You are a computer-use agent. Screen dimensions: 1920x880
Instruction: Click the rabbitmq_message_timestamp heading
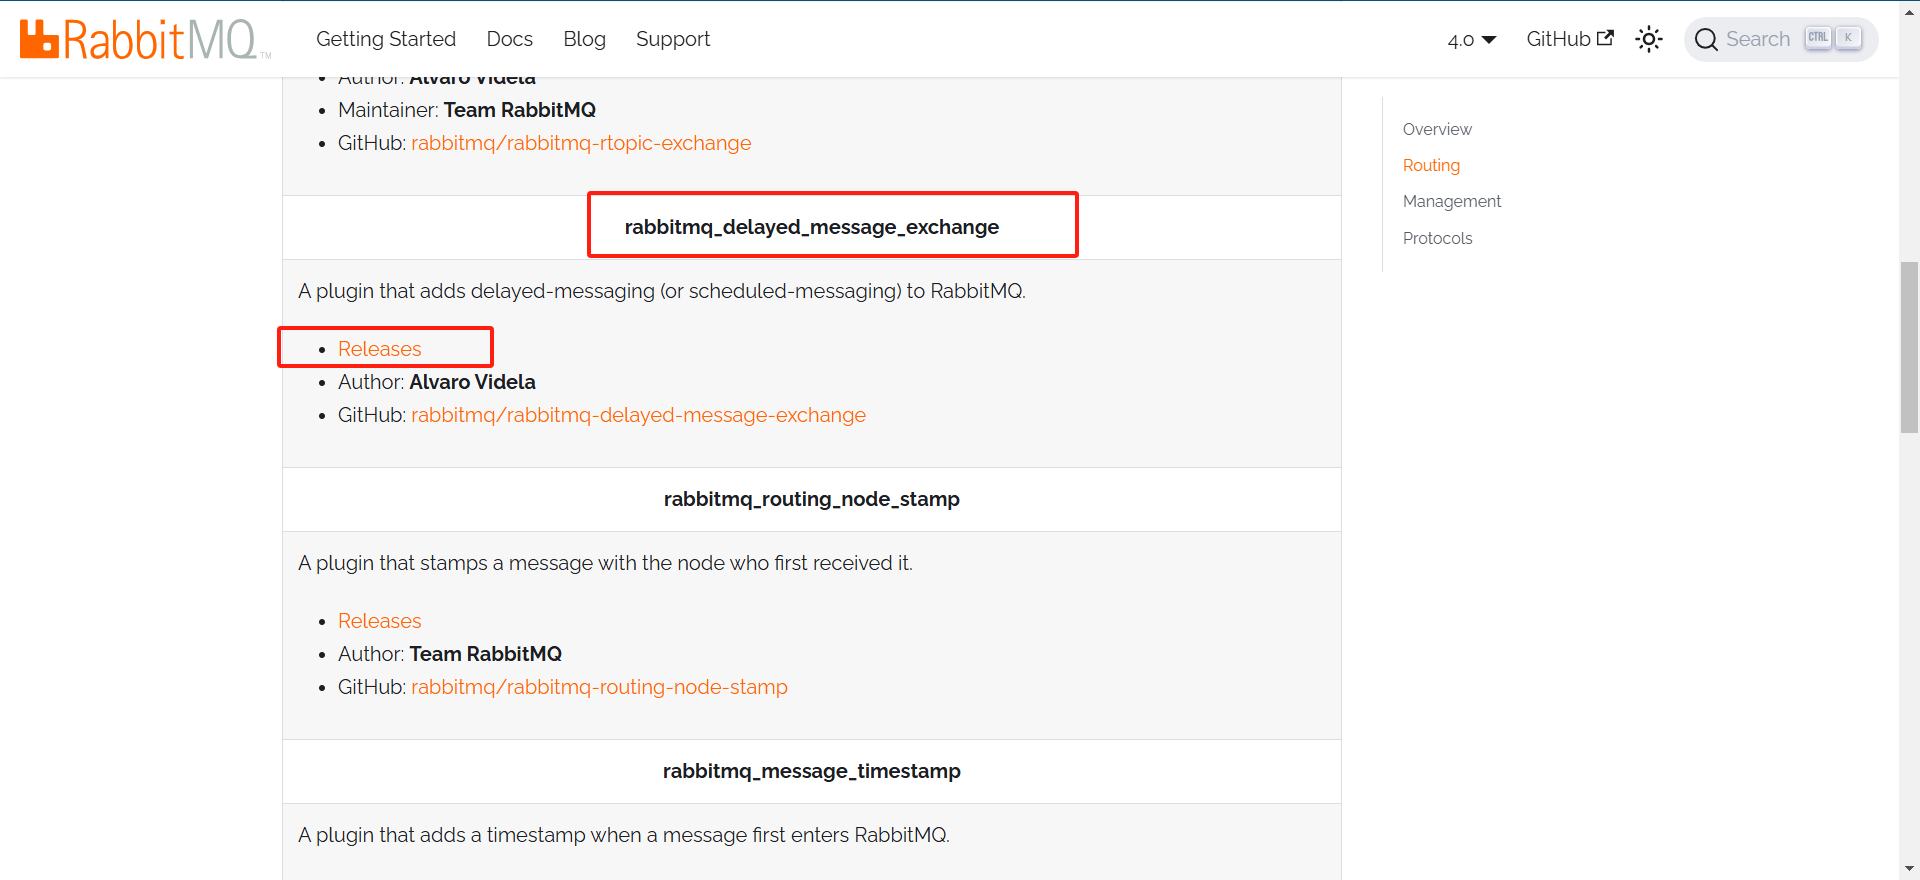pos(812,771)
